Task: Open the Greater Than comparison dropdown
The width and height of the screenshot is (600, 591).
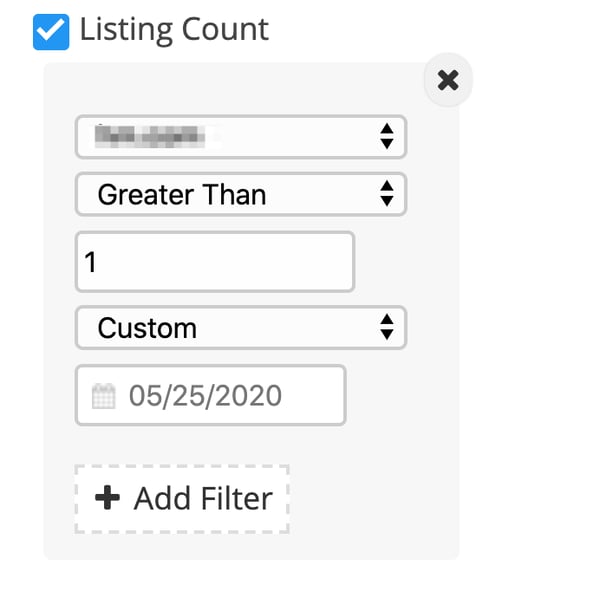Action: click(x=241, y=194)
